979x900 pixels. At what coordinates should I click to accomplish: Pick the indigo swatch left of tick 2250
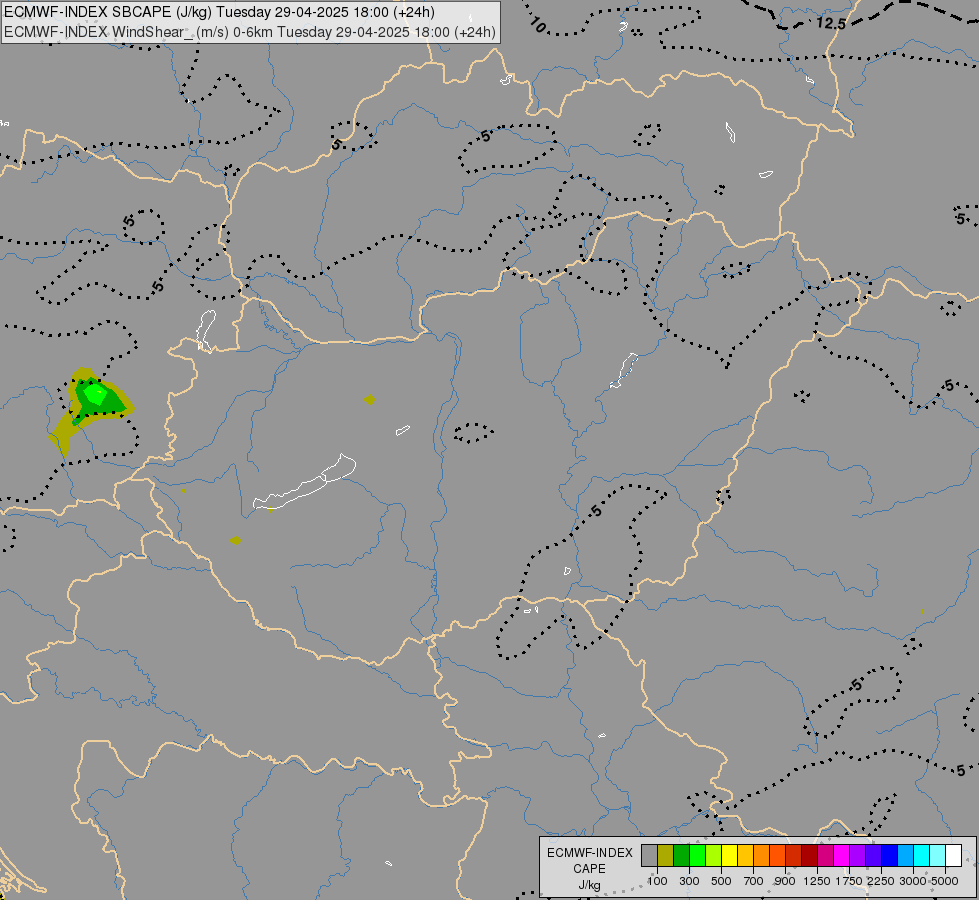(x=873, y=856)
